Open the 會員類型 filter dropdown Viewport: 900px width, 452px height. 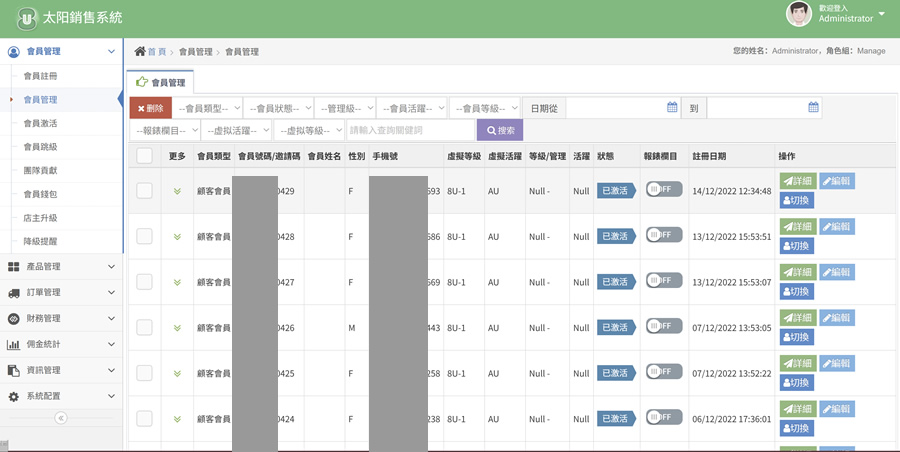207,108
